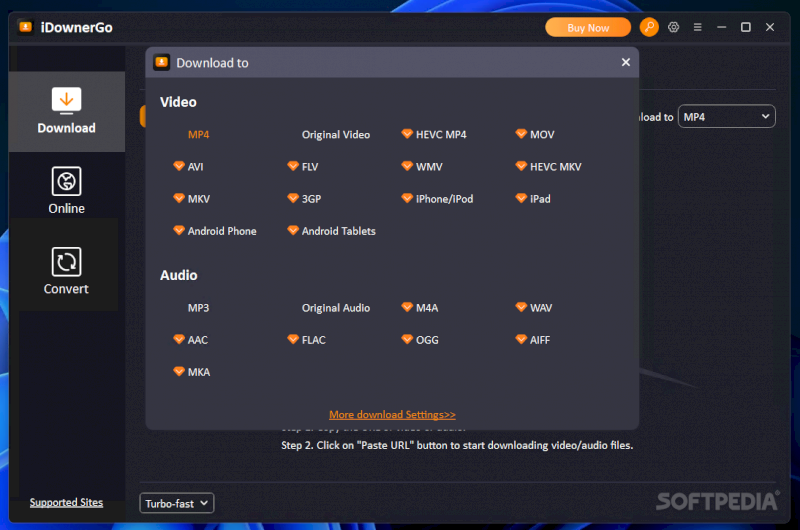Select 3GP video format
This screenshot has height=530, width=800.
(311, 199)
